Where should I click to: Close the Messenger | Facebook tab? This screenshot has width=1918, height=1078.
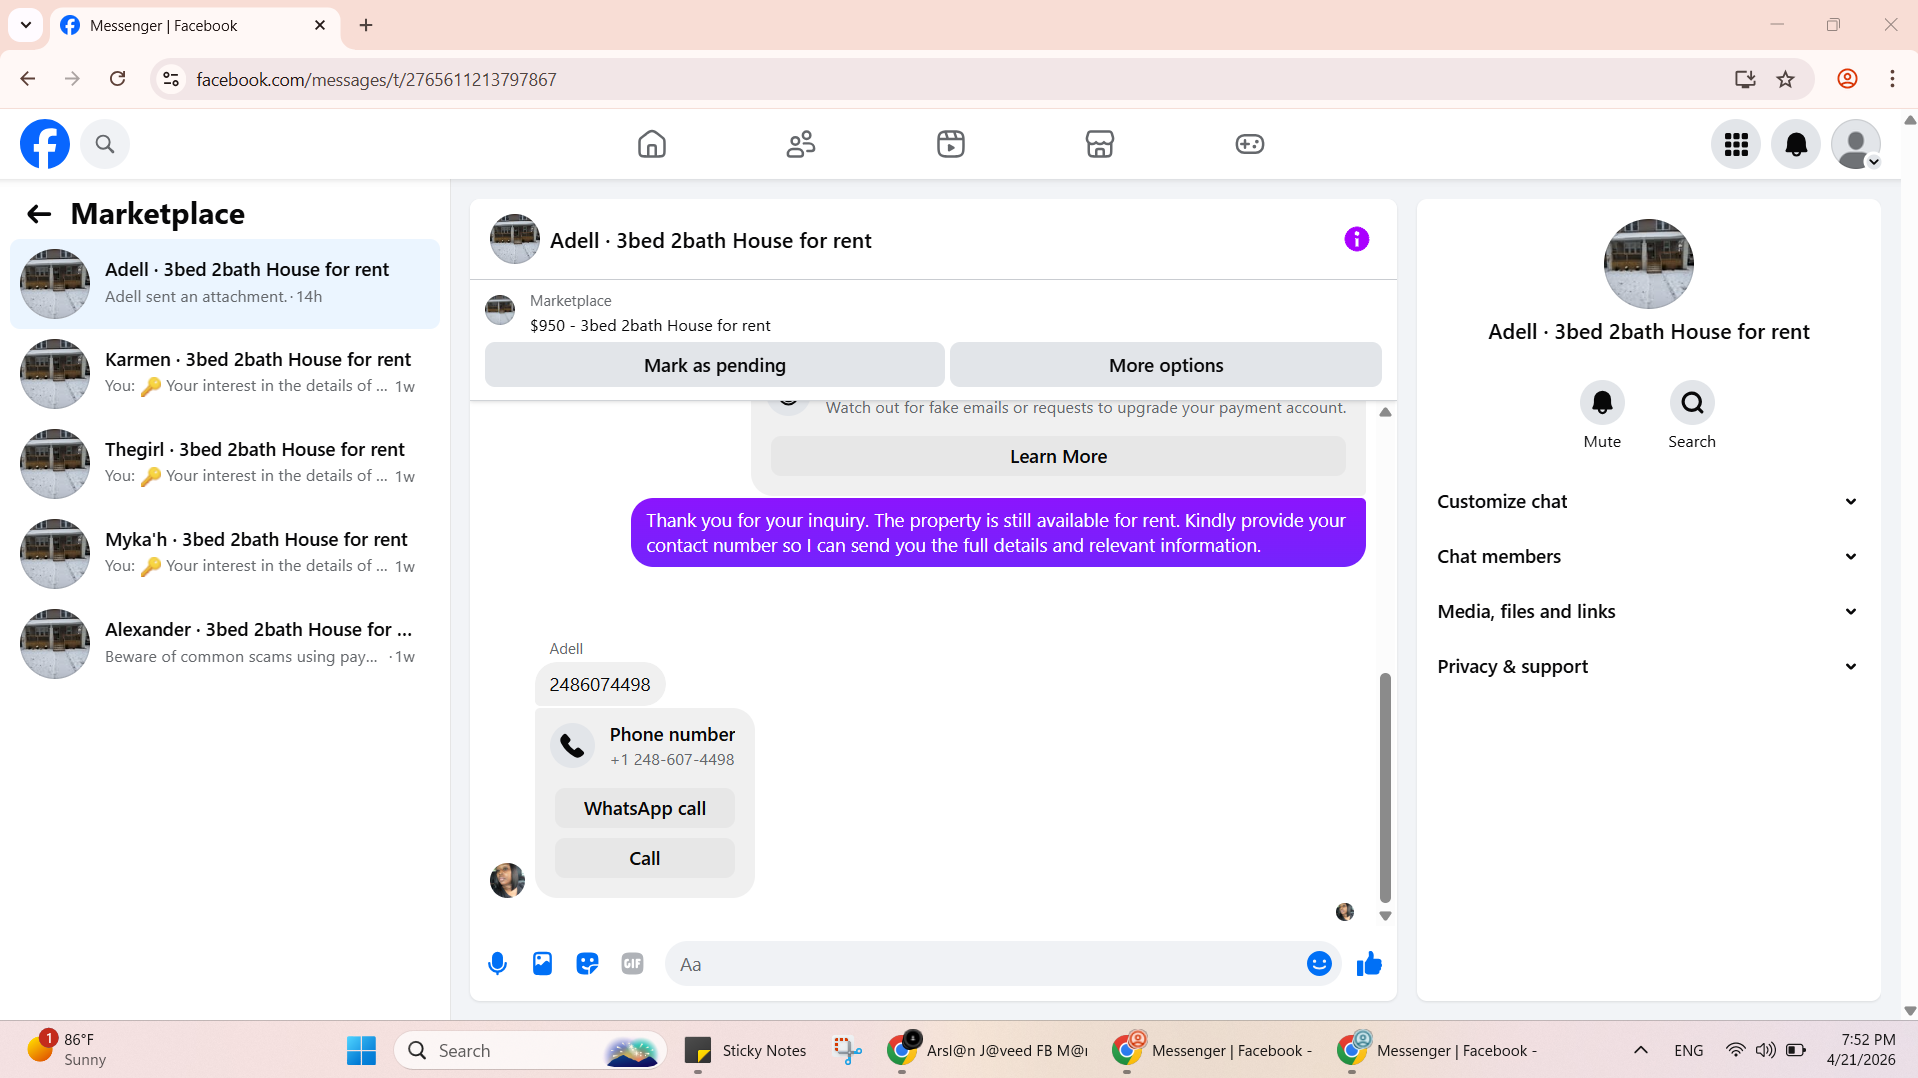(x=320, y=25)
